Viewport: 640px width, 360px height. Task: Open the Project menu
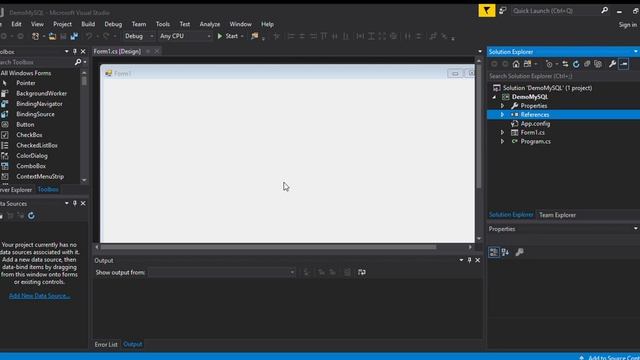[62, 24]
